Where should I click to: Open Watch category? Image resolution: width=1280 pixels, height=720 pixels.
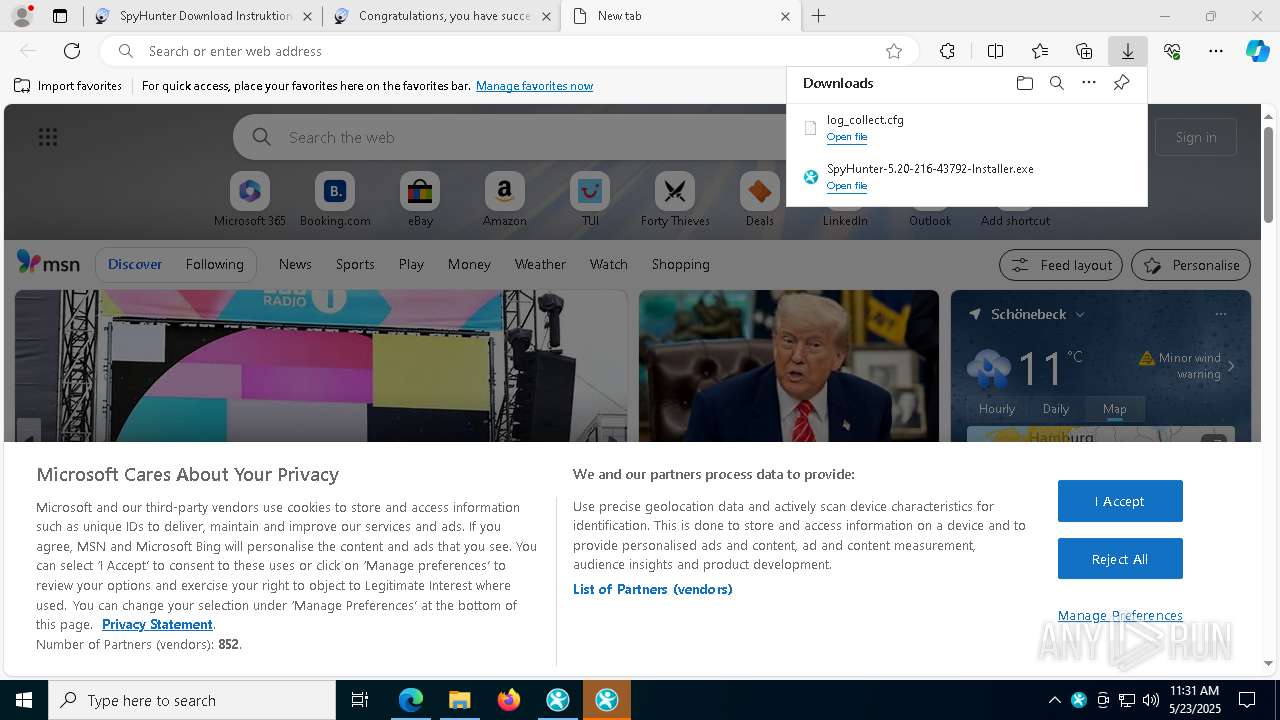click(609, 264)
